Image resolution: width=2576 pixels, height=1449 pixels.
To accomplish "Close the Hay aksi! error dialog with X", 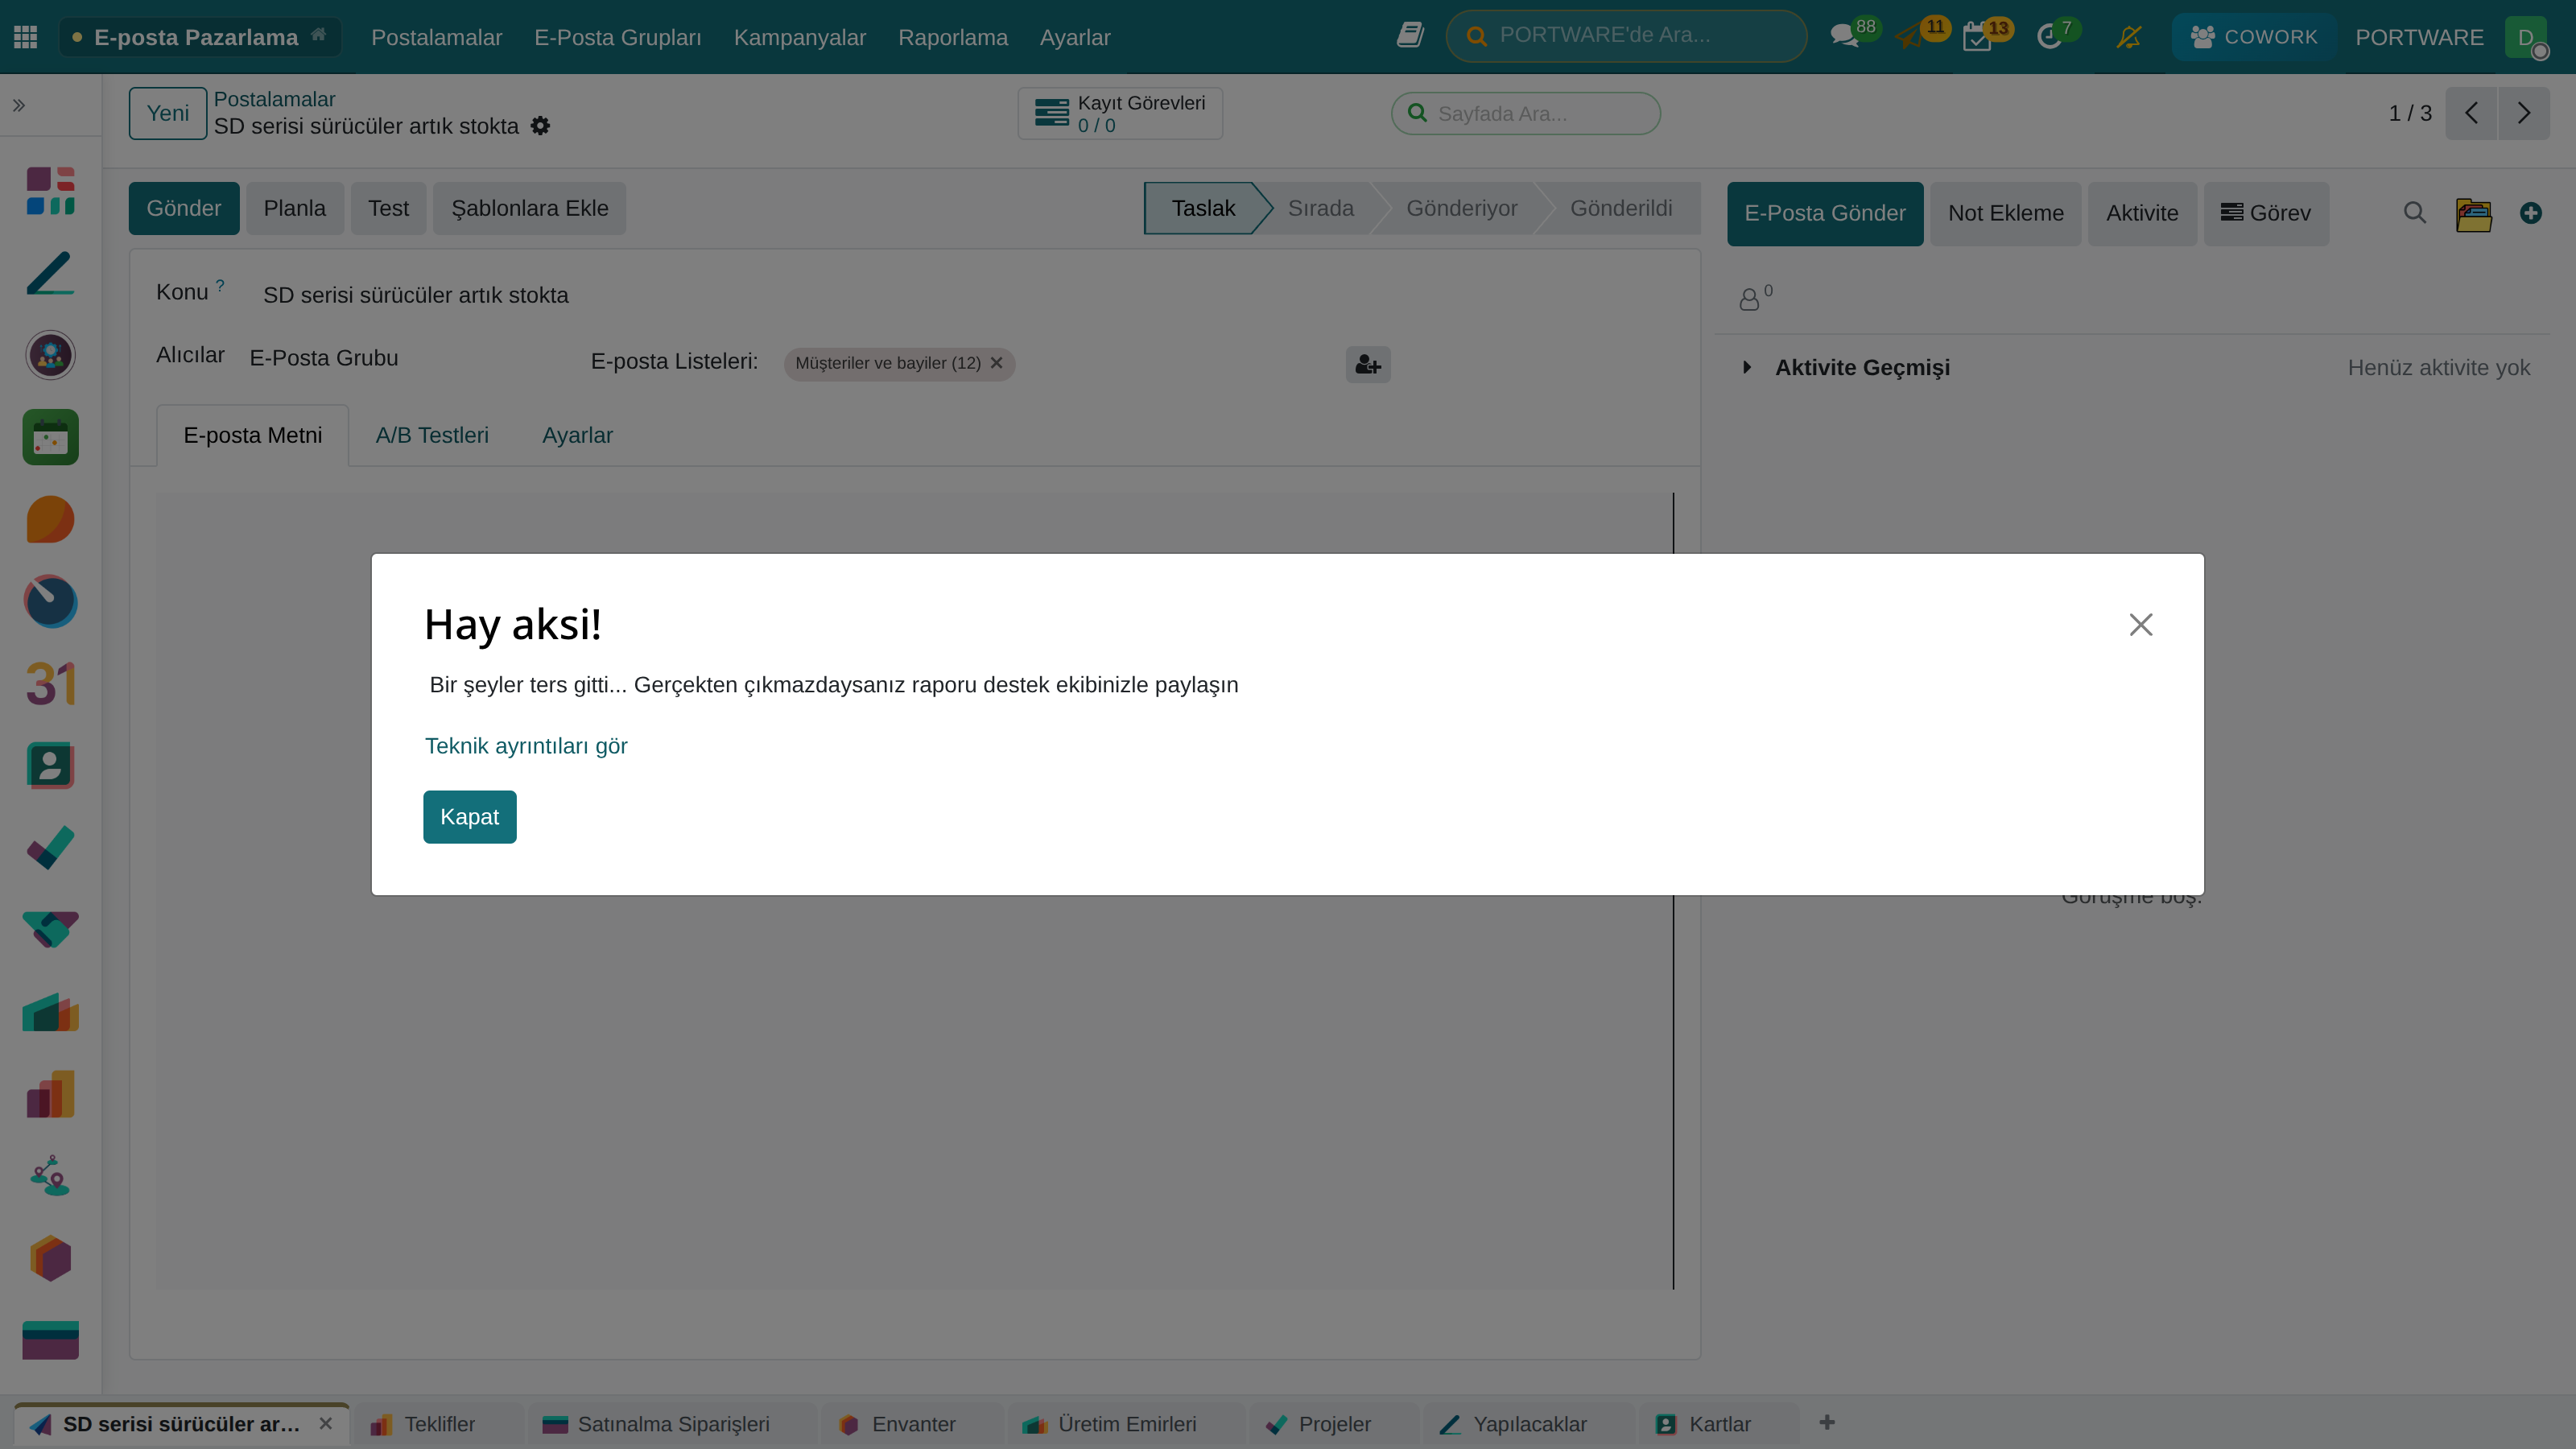I will click(2140, 625).
